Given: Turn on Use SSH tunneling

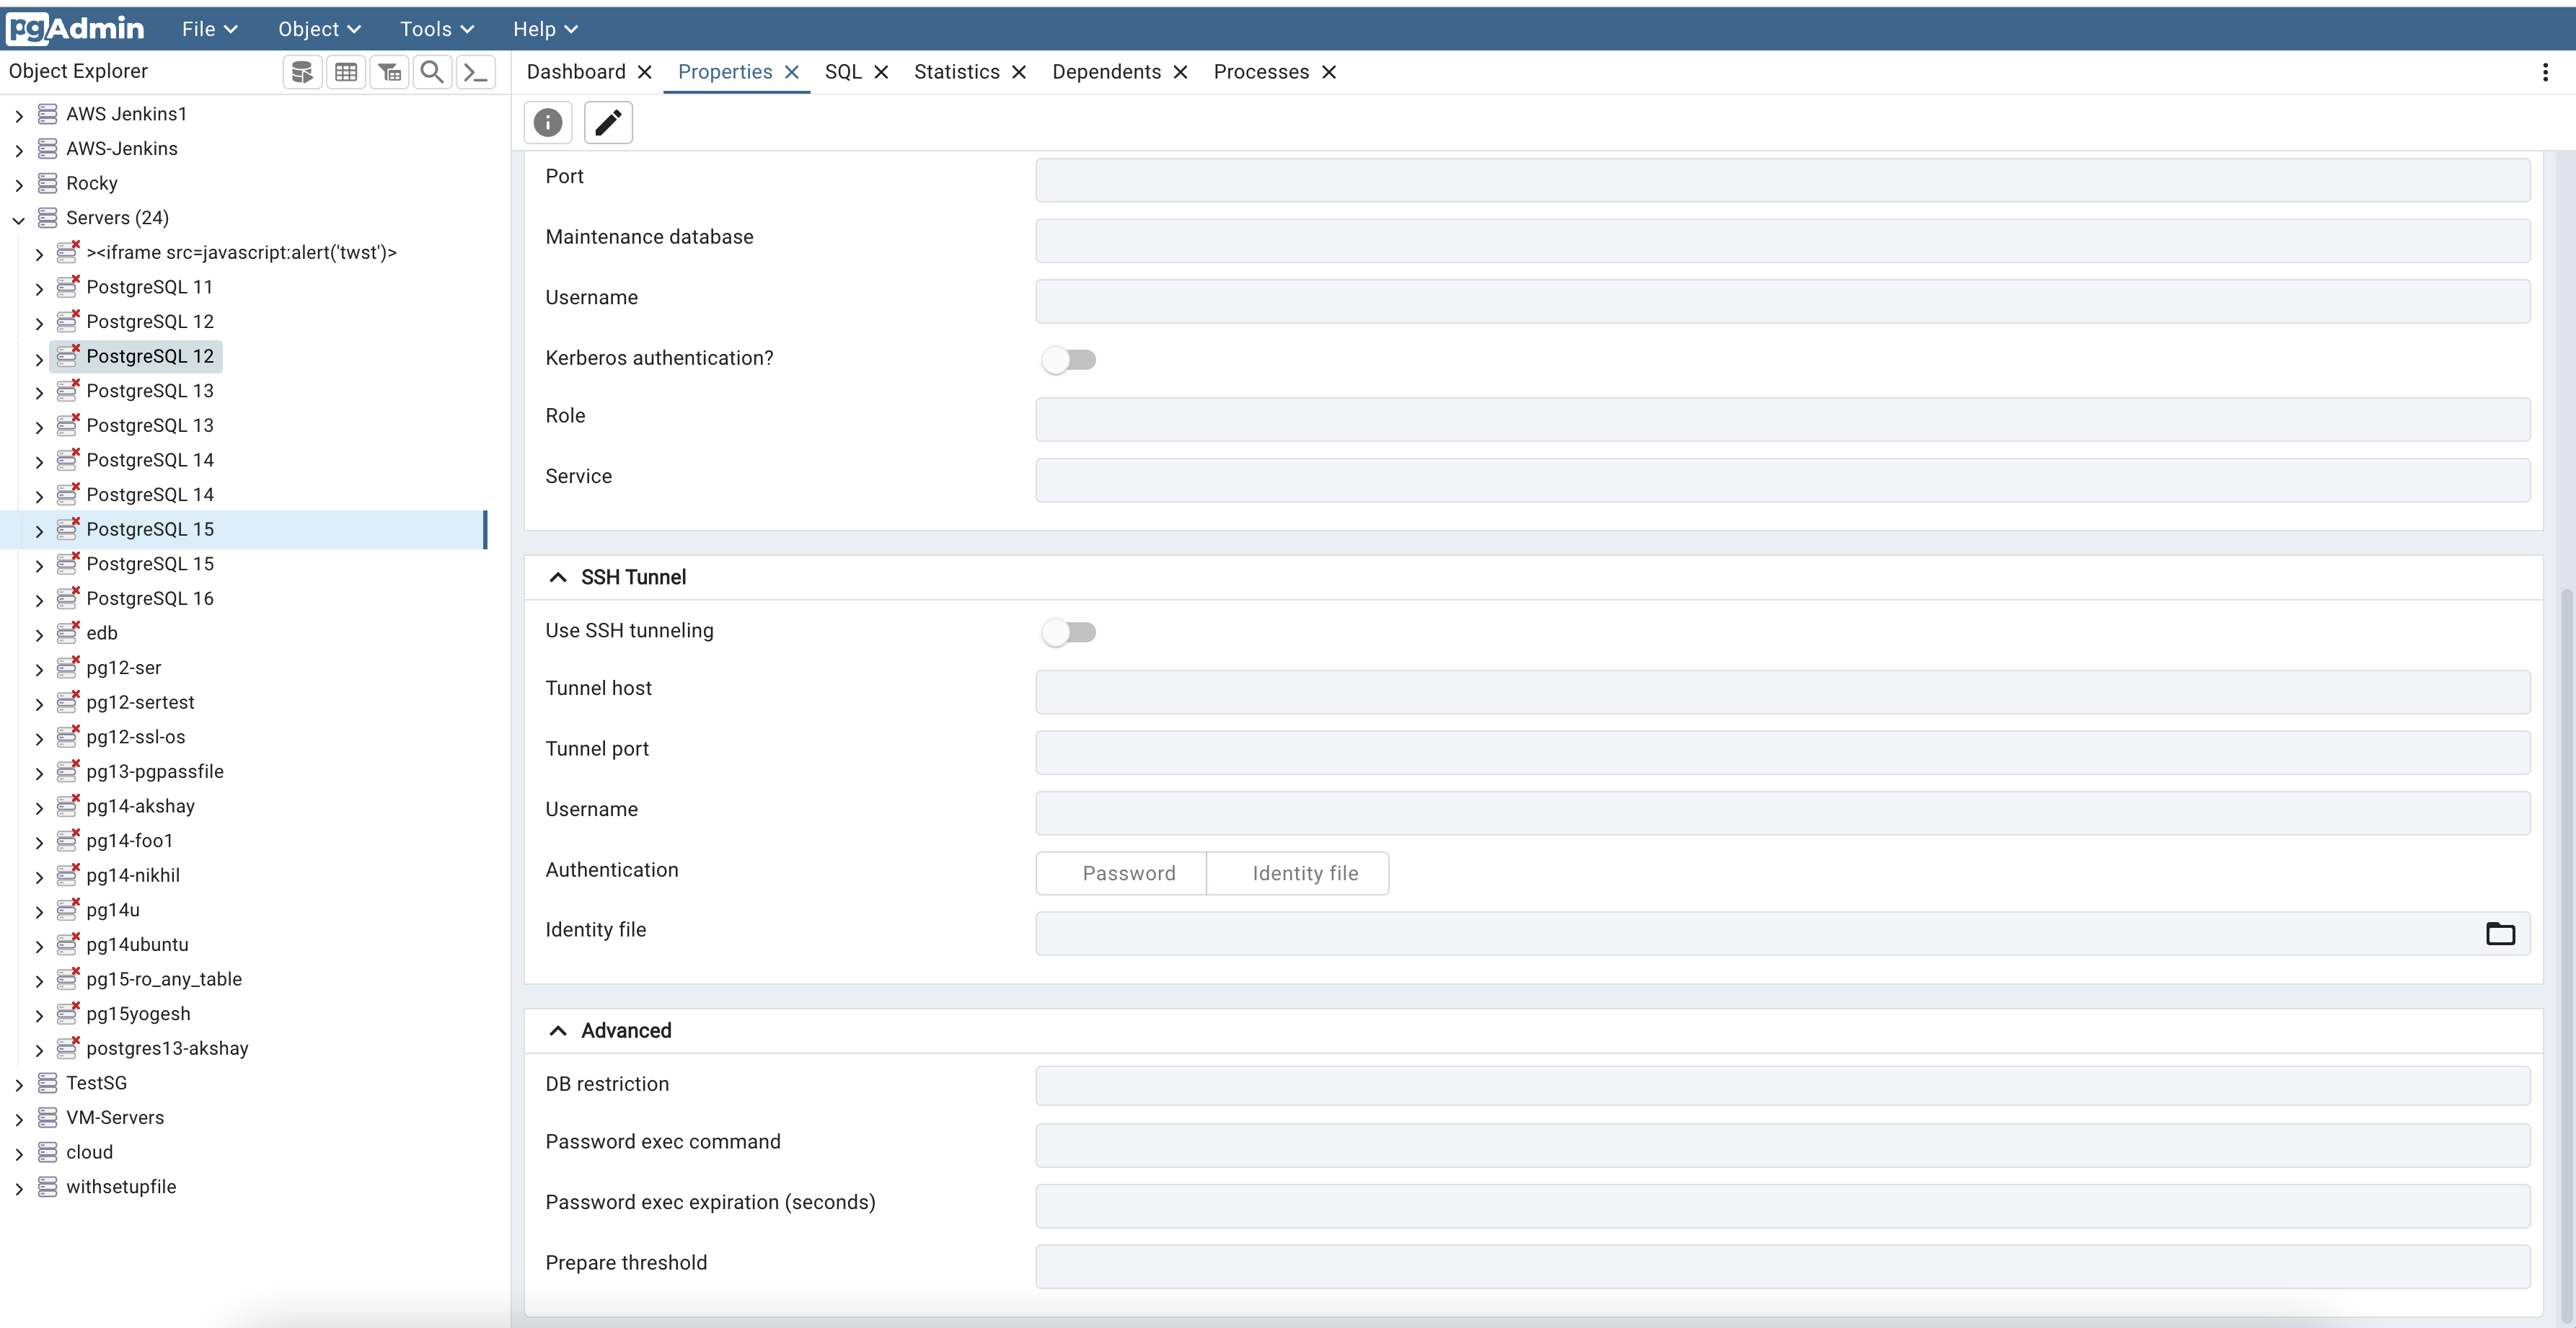Looking at the screenshot, I should (x=1070, y=632).
